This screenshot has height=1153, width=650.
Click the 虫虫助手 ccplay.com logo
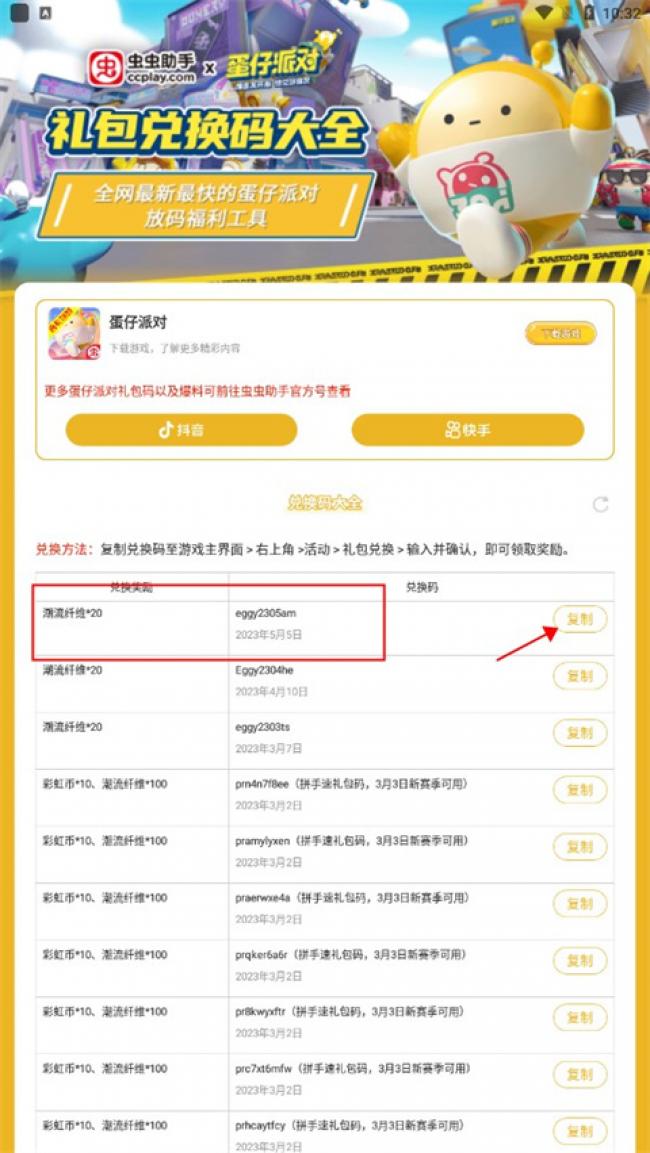point(143,68)
